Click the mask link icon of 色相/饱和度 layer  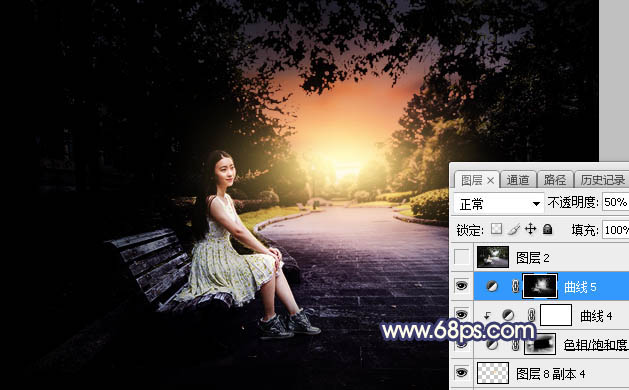point(515,344)
